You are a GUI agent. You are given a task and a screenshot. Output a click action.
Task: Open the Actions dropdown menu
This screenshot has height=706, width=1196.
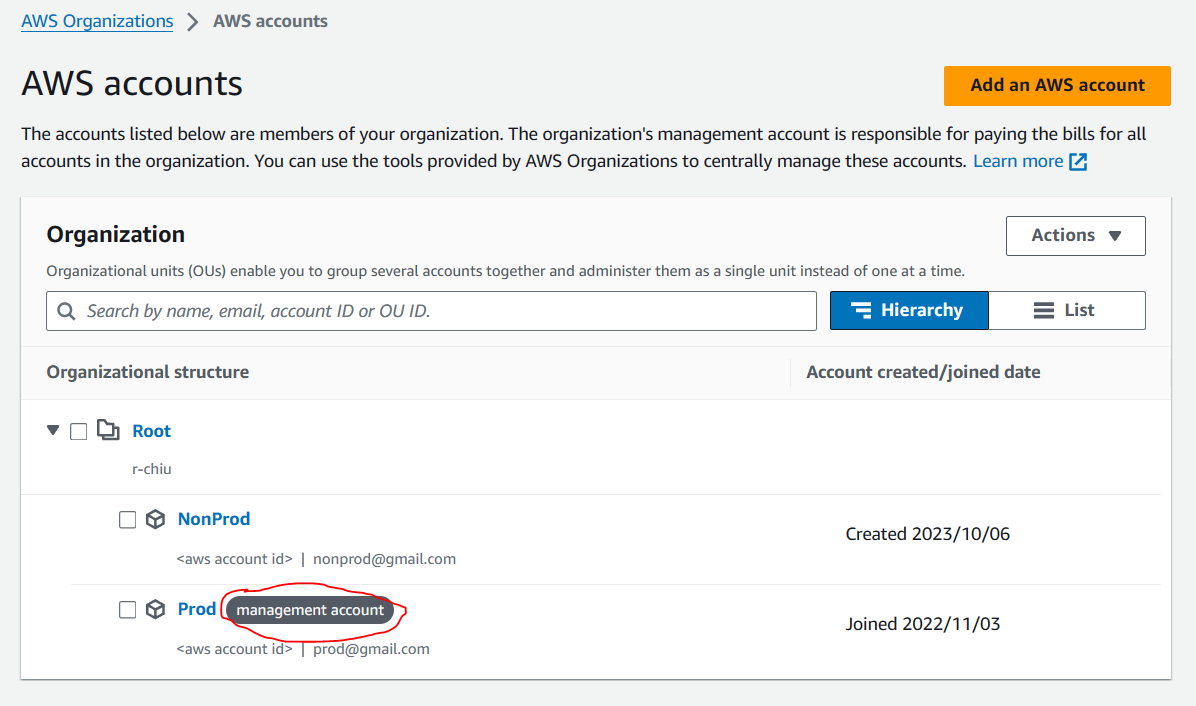pyautogui.click(x=1075, y=236)
